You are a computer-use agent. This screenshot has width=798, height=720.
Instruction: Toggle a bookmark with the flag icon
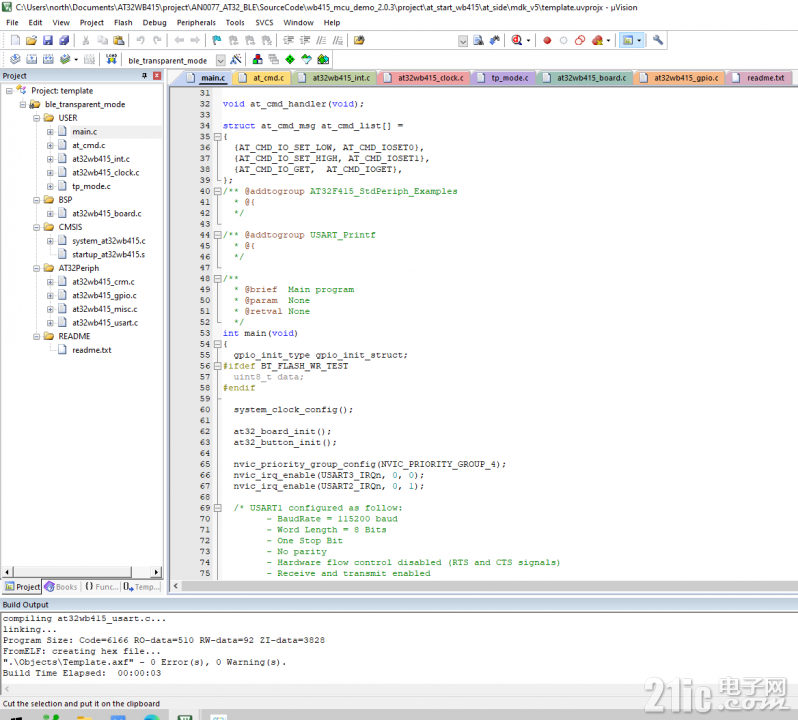tap(217, 40)
